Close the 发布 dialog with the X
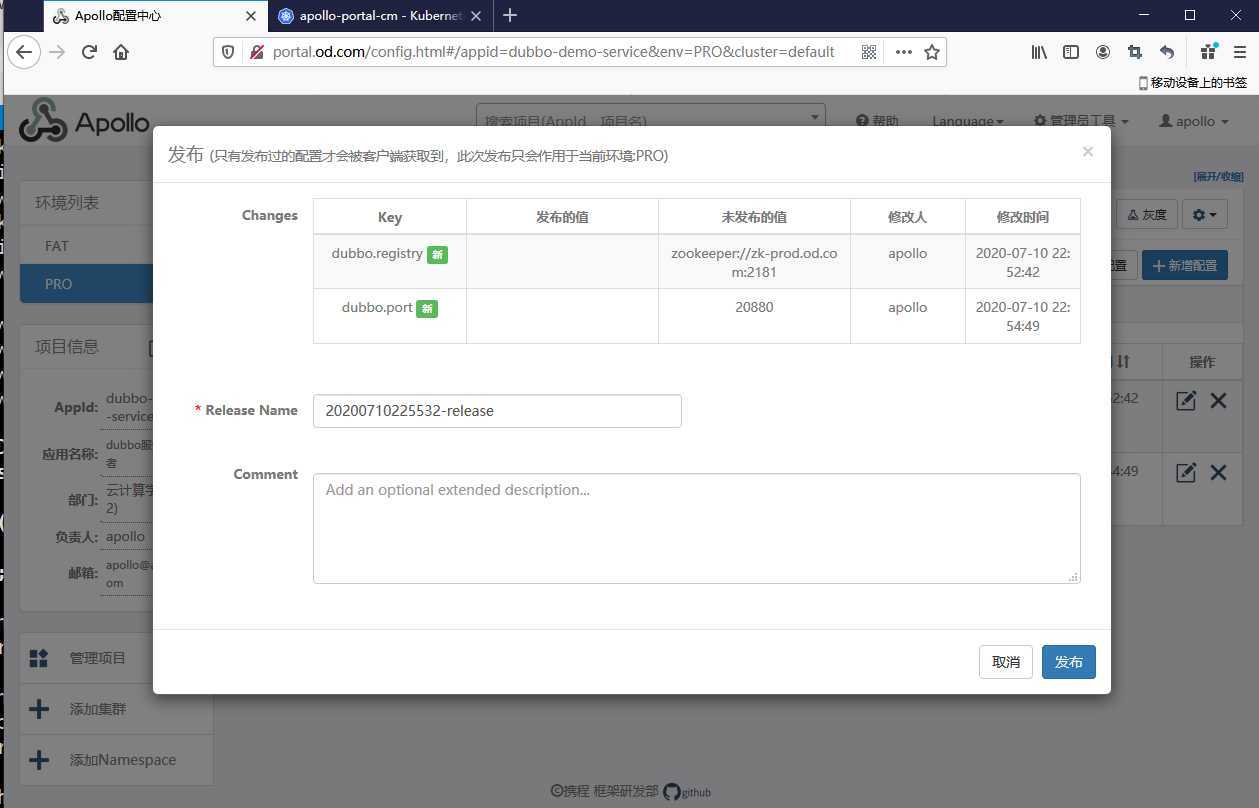Viewport: 1259px width, 808px height. [x=1088, y=152]
